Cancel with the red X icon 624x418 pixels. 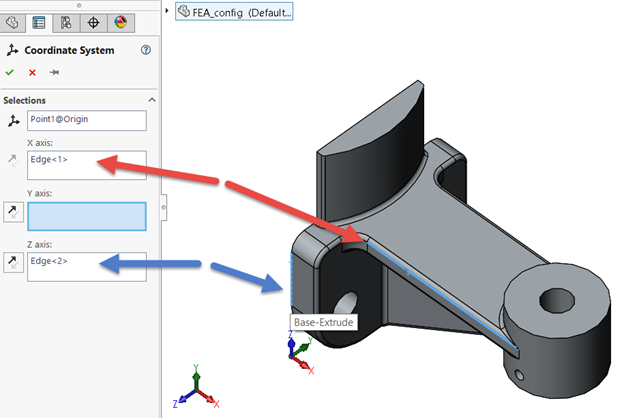(32, 73)
